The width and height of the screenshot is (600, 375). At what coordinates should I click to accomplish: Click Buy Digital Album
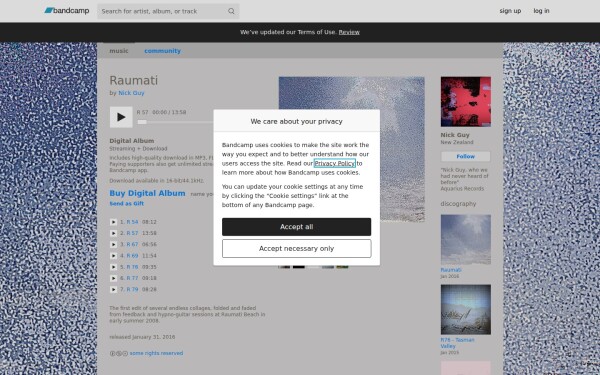pos(147,193)
